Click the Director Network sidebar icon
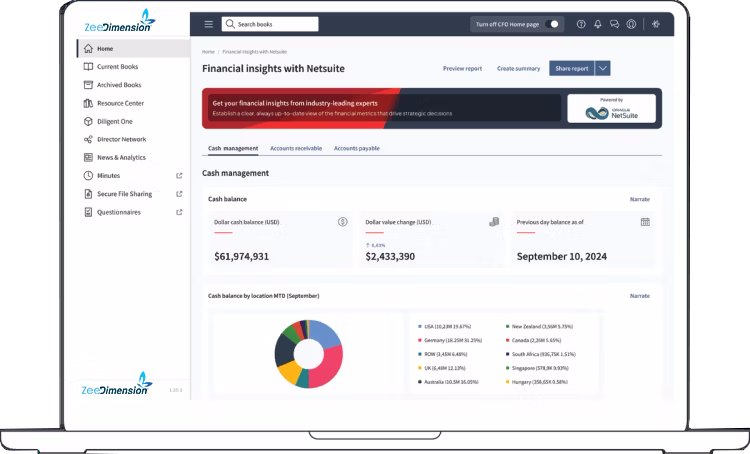 pyautogui.click(x=88, y=139)
